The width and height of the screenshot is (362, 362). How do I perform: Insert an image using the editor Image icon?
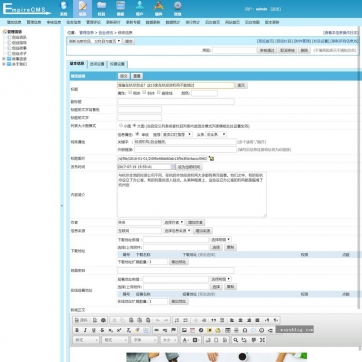[184, 330]
